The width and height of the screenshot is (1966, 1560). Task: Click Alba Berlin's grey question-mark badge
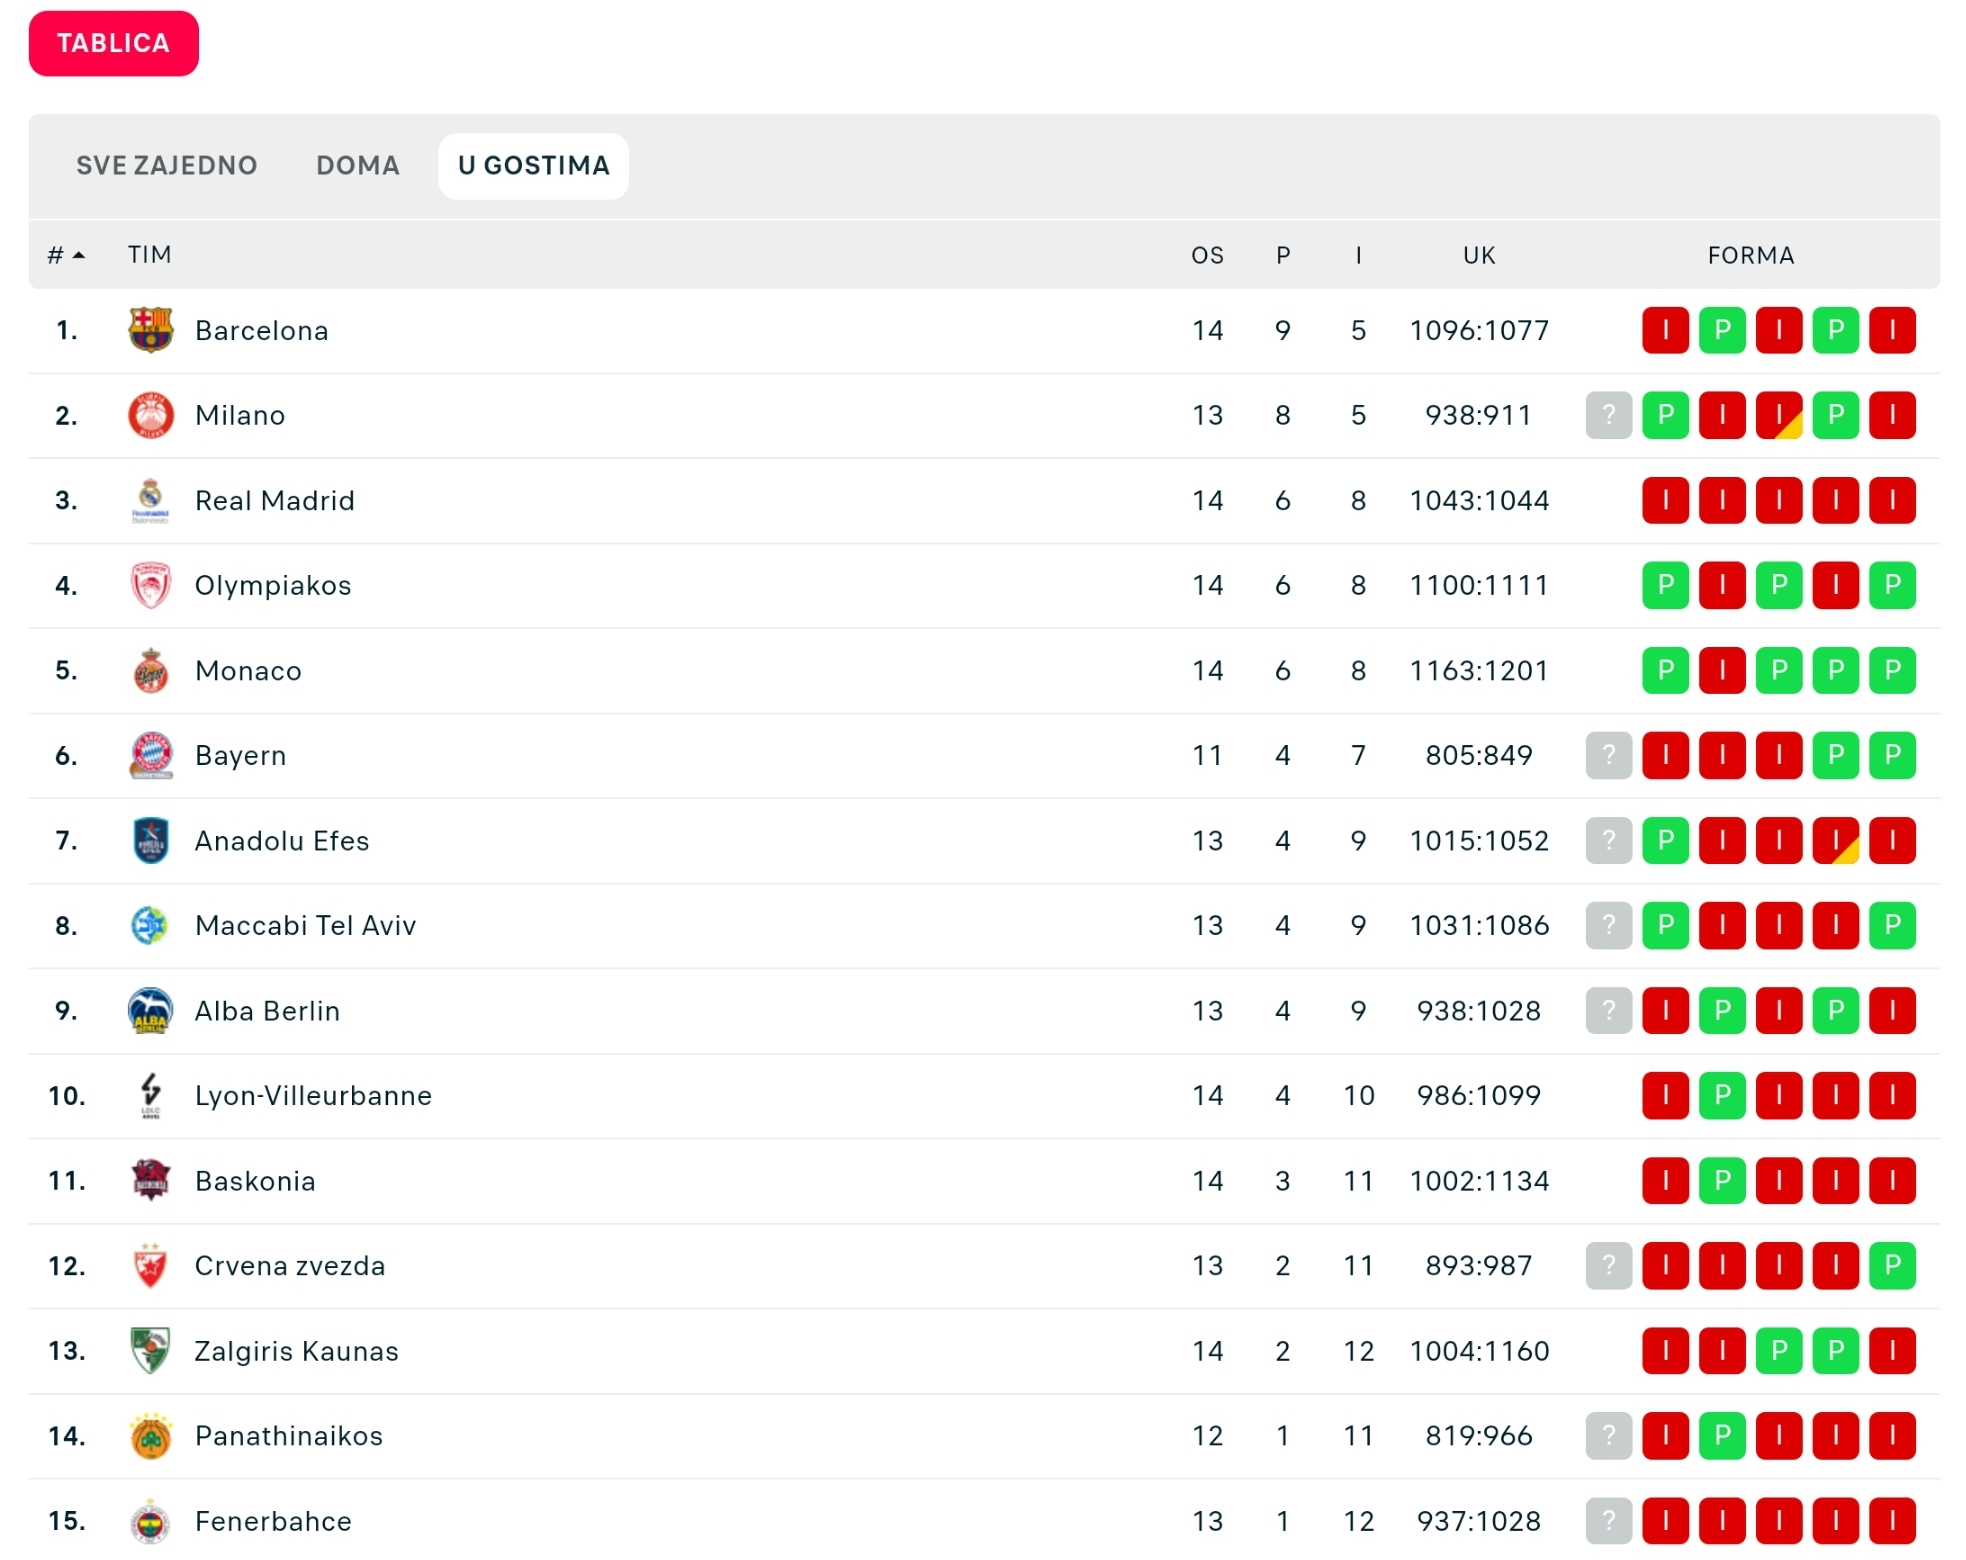(x=1609, y=1010)
